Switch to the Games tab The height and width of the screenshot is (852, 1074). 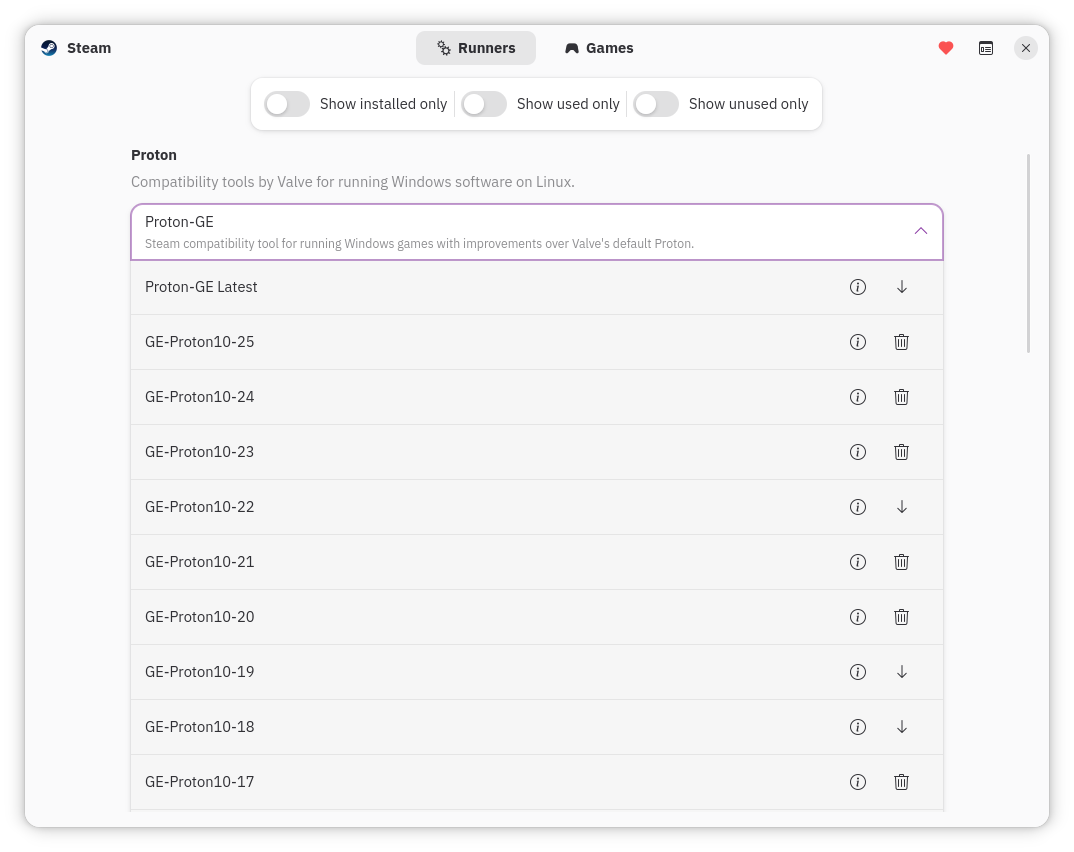599,48
